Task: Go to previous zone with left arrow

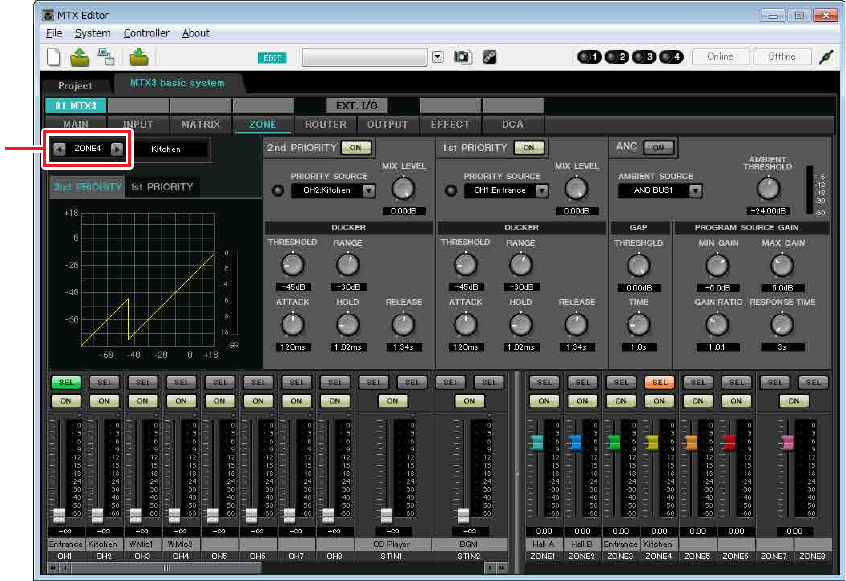Action: pos(60,149)
